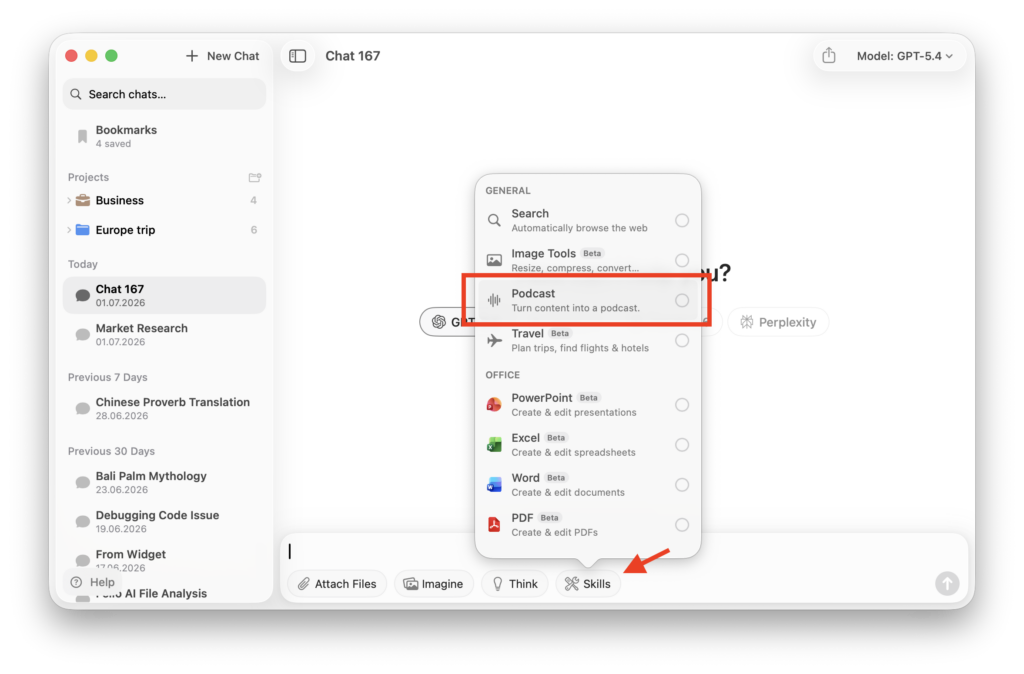Click the Bookmarks ribbon icon
This screenshot has width=1024, height=674.
click(82, 136)
